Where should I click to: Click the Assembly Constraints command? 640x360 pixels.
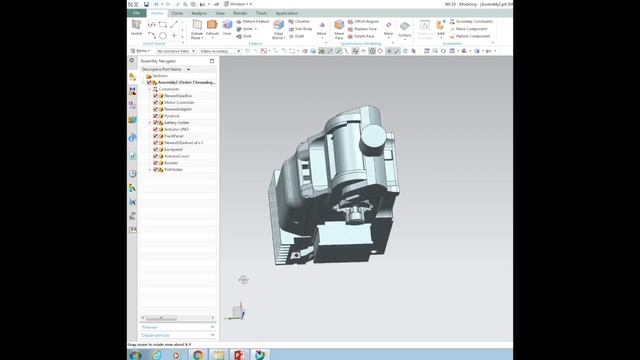tap(471, 21)
